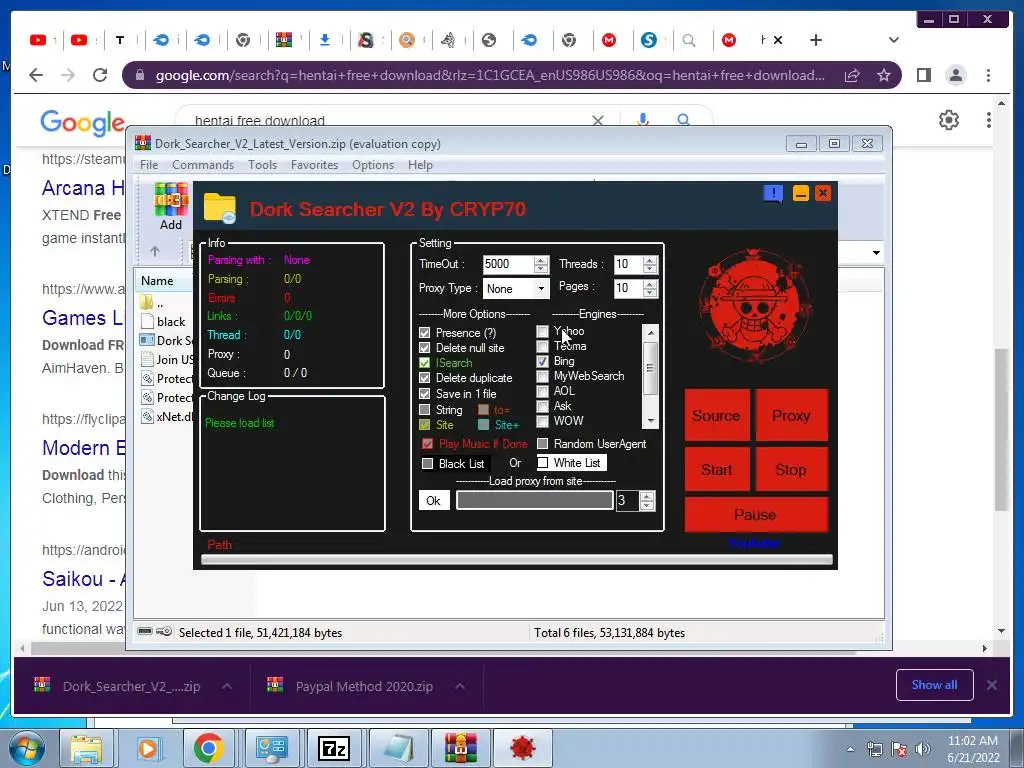This screenshot has width=1024, height=768.
Task: Click the red pirate skull logo
Action: 755,306
